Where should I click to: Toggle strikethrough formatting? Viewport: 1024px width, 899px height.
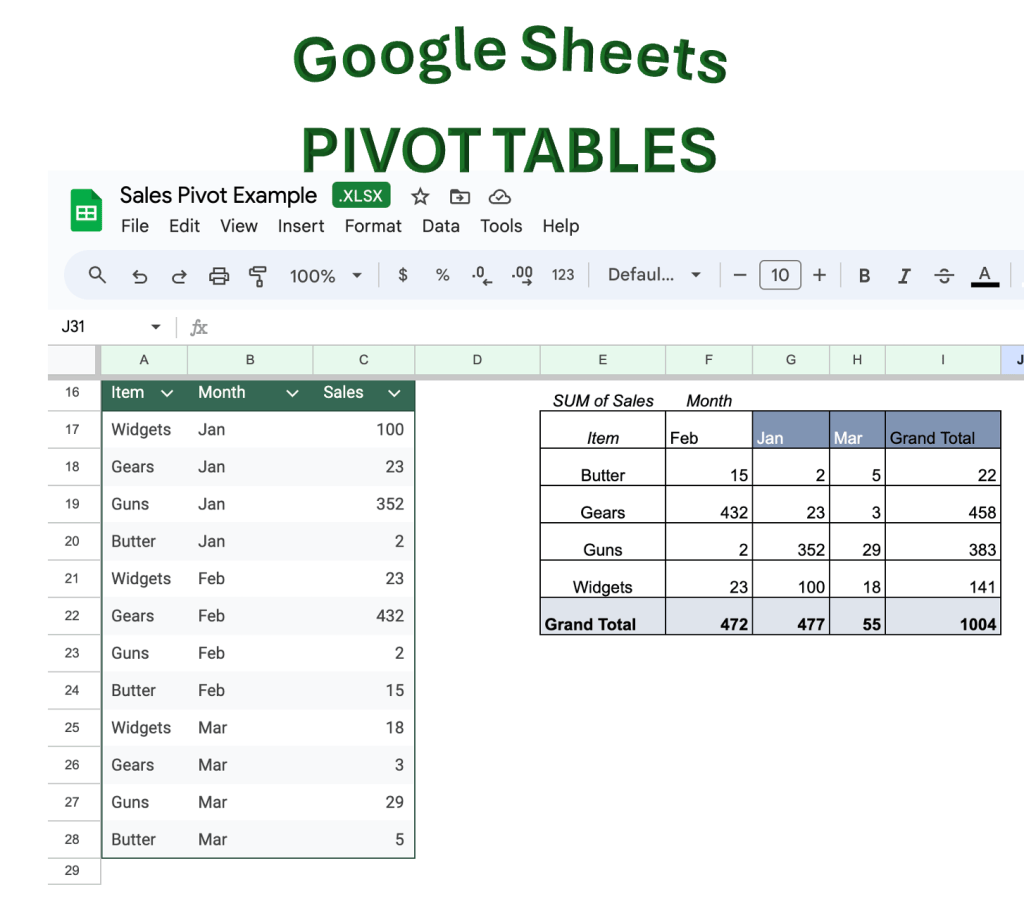(944, 276)
